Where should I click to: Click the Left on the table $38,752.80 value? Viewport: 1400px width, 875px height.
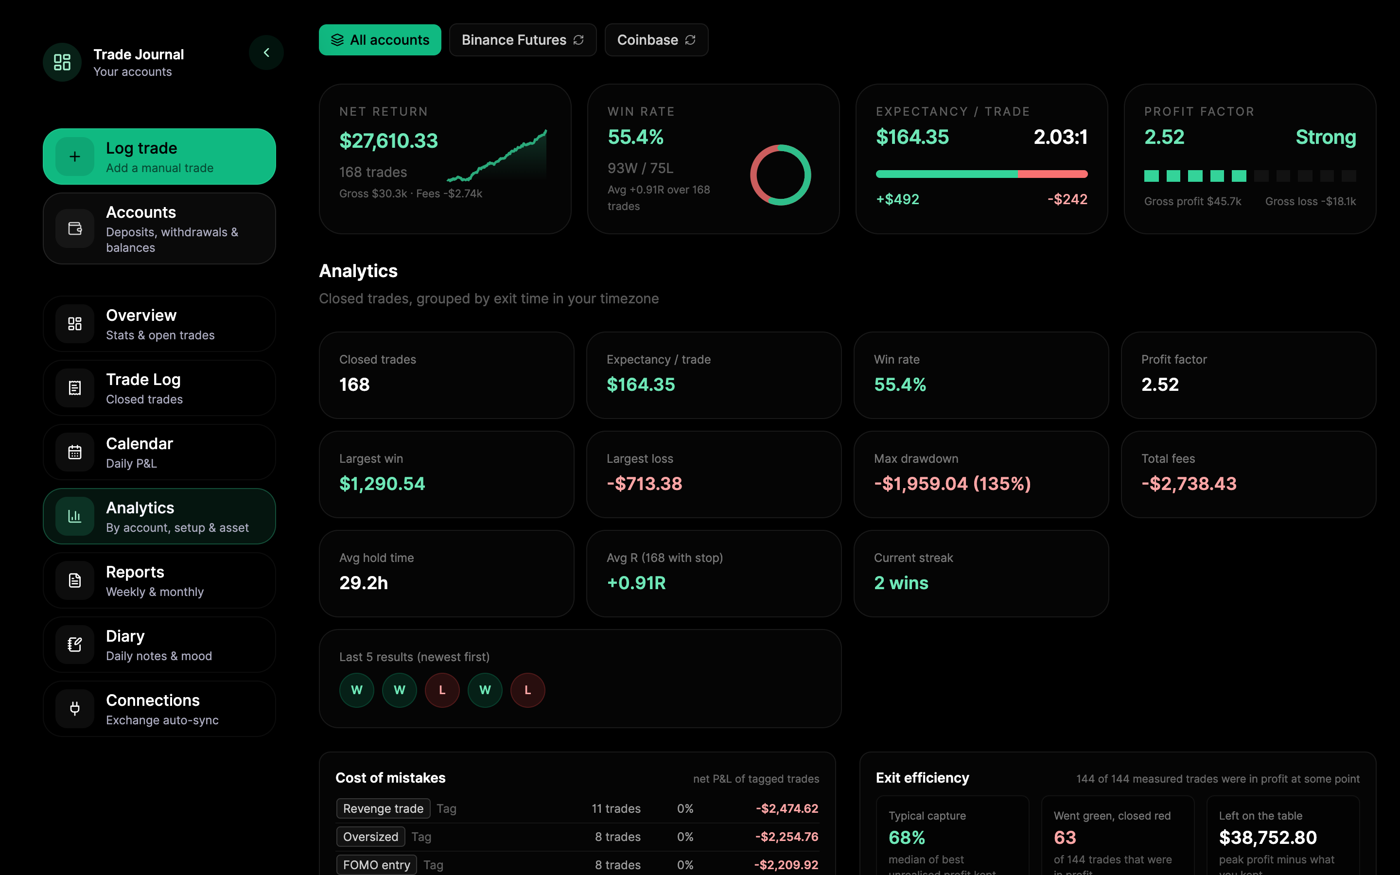pyautogui.click(x=1268, y=838)
